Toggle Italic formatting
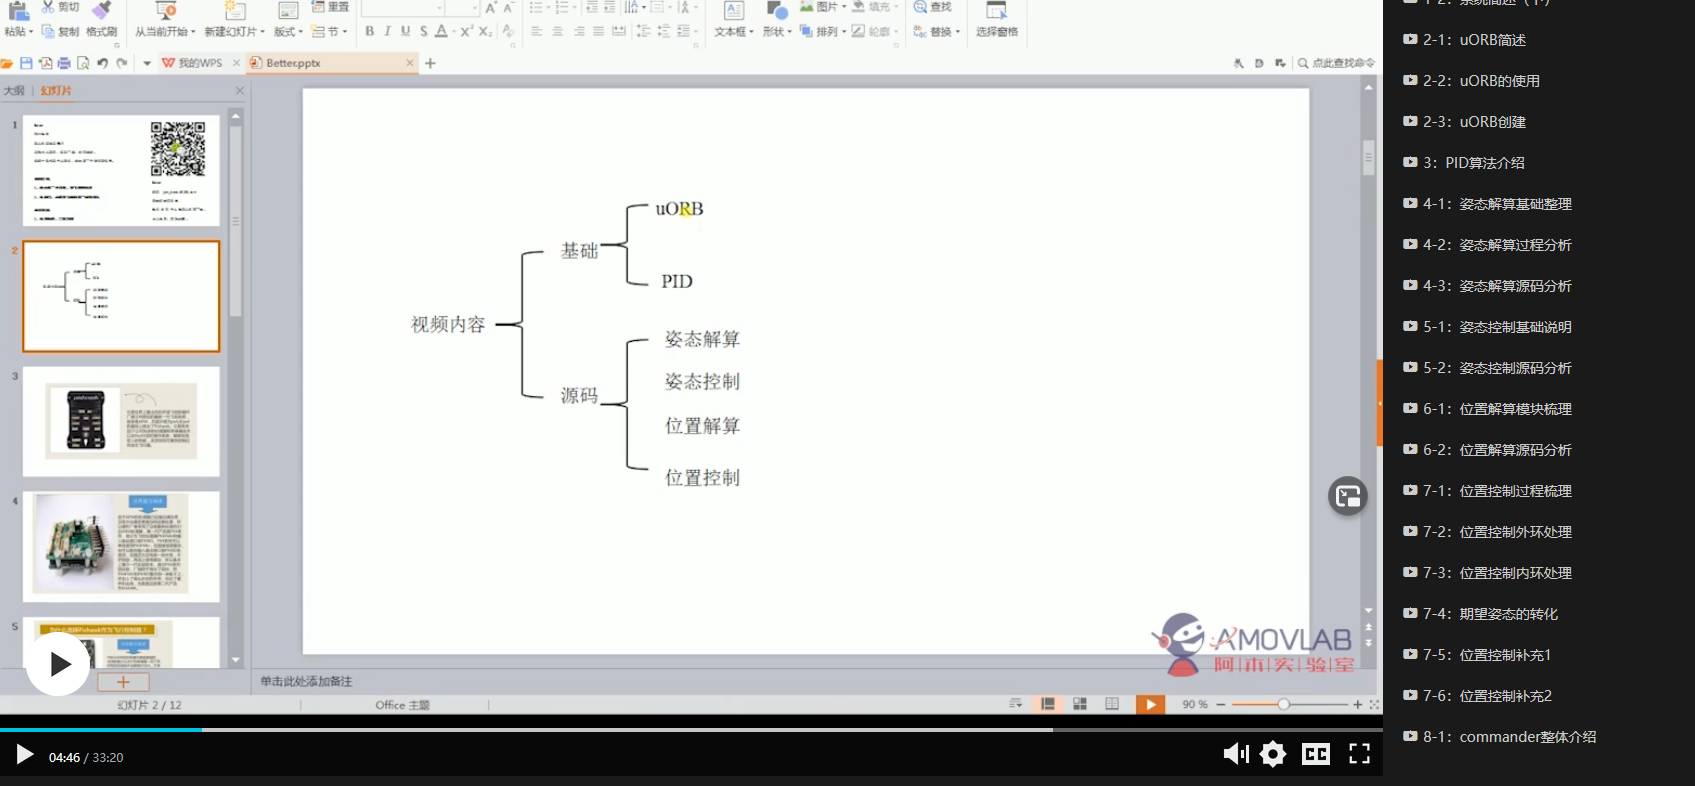 pyautogui.click(x=387, y=31)
